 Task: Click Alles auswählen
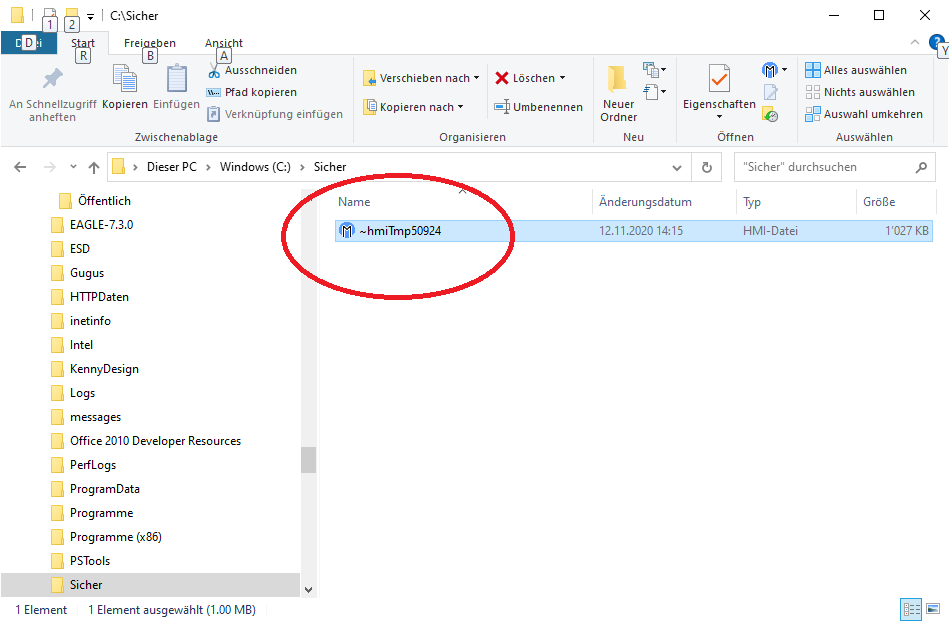857,70
